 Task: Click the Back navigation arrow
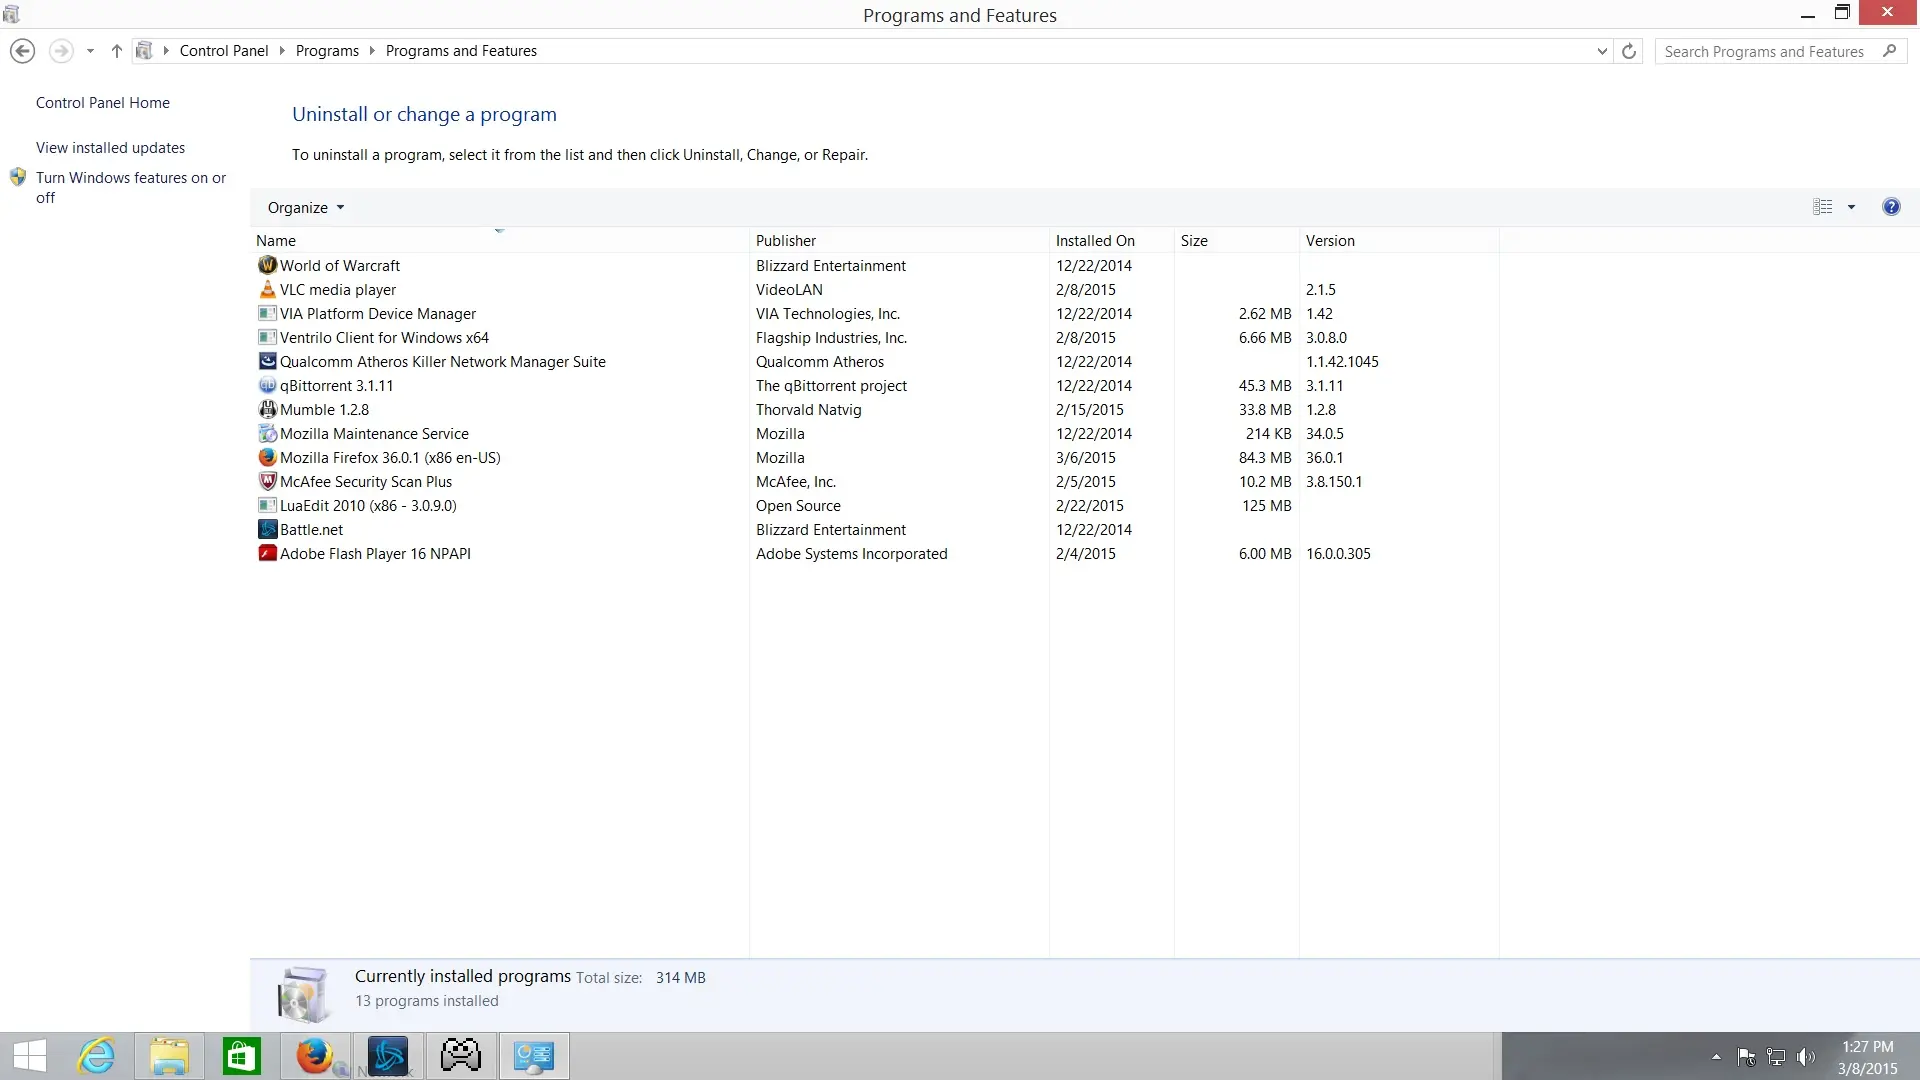point(22,51)
